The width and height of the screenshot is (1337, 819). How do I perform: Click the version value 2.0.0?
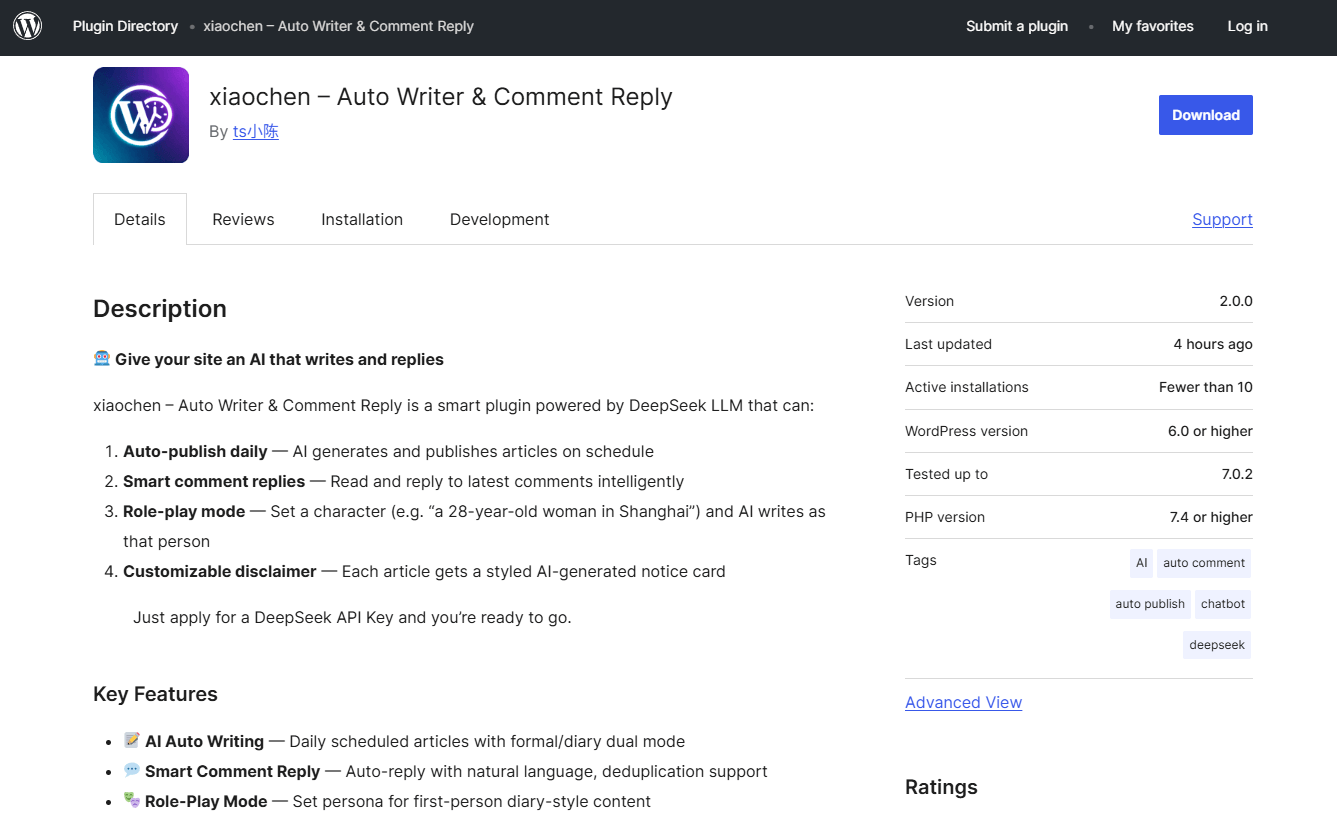click(x=1235, y=301)
